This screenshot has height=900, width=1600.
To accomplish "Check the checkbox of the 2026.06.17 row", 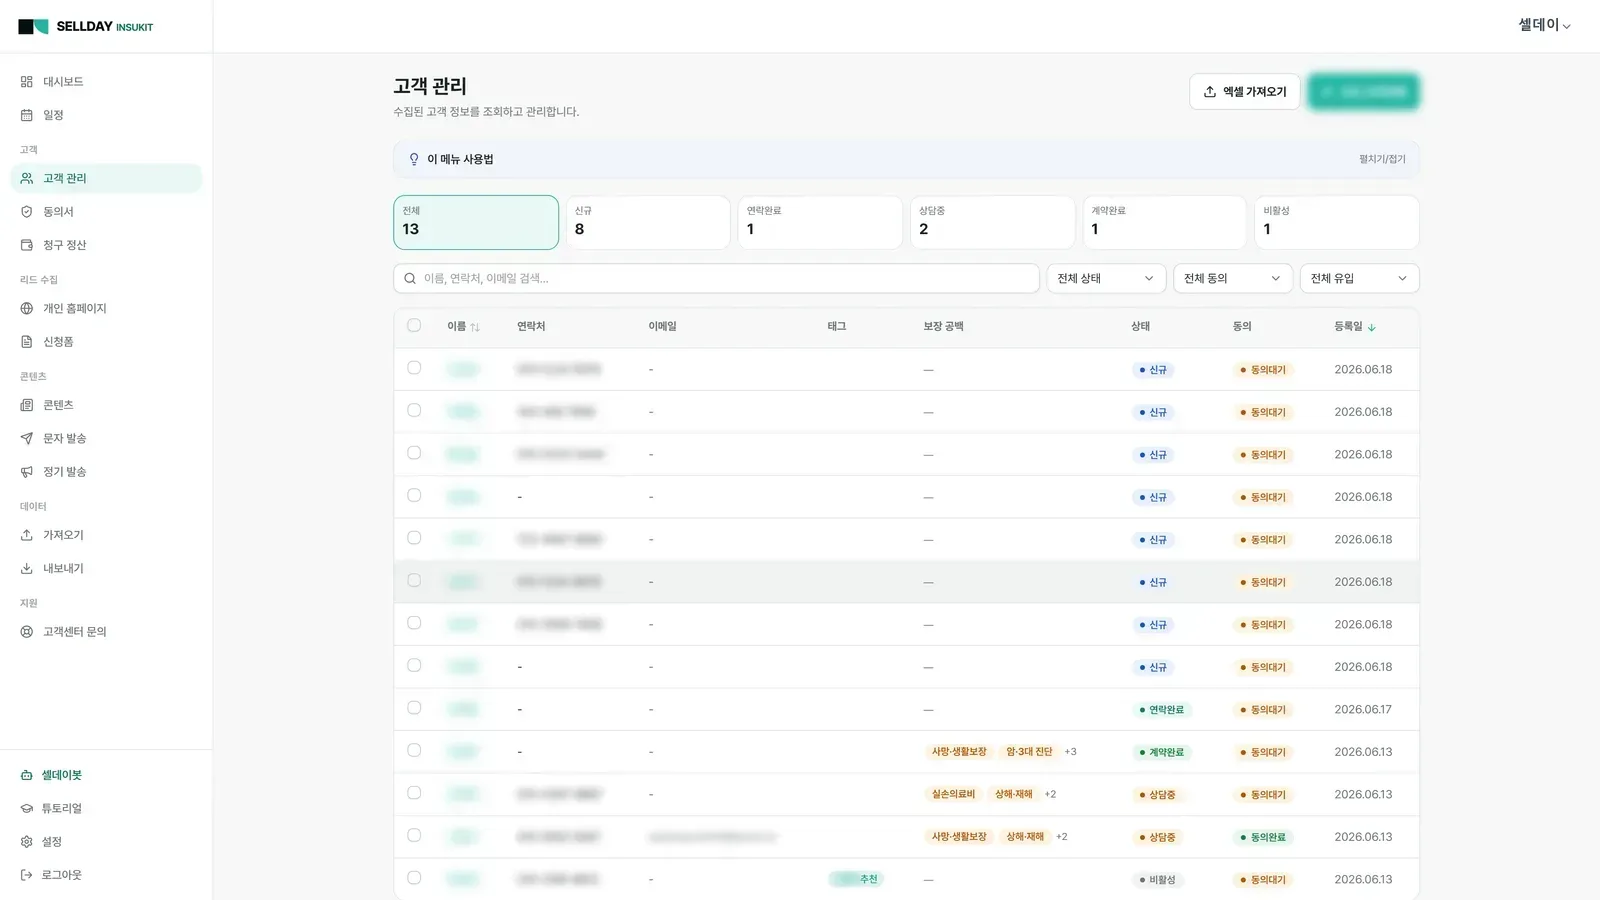I will click(414, 708).
